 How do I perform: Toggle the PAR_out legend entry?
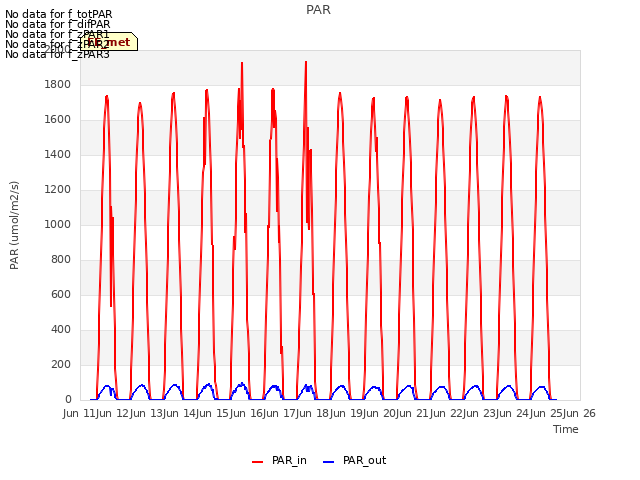(354, 460)
